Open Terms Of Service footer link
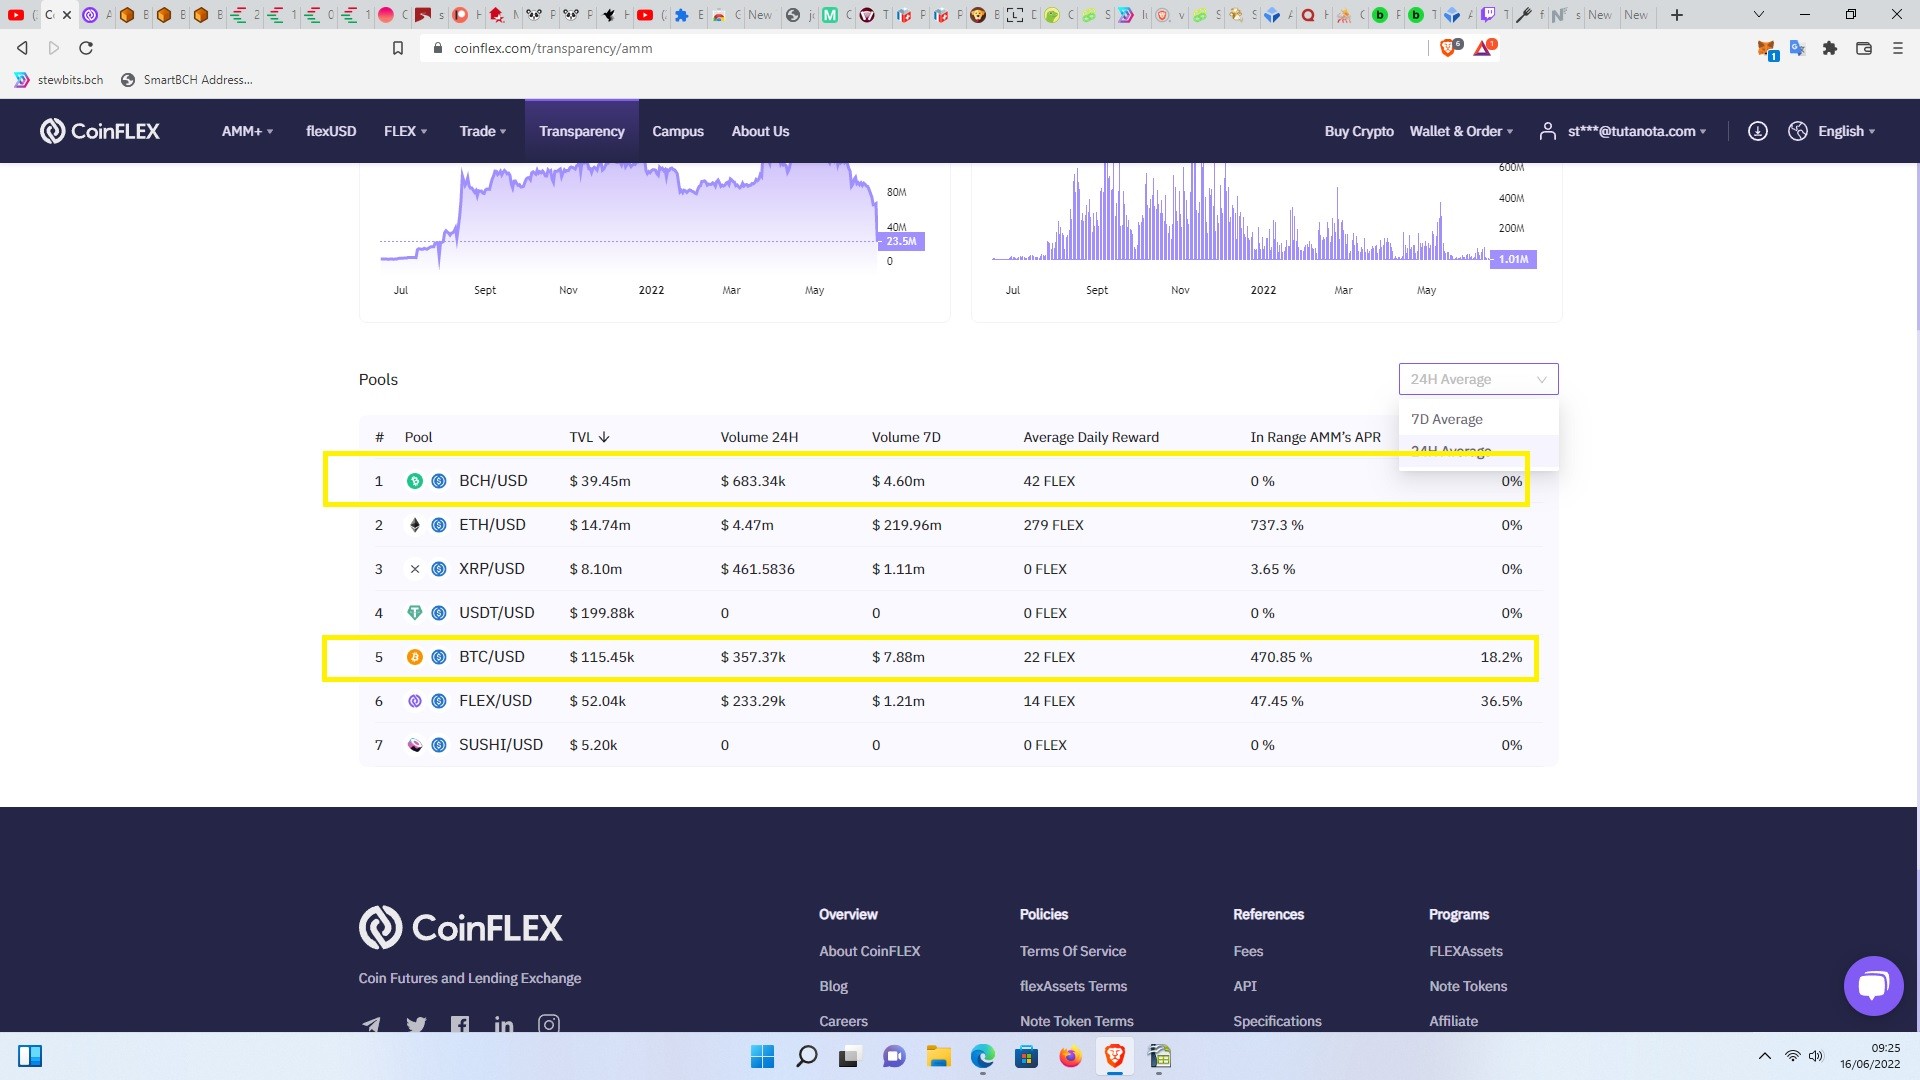The width and height of the screenshot is (1920, 1080). coord(1072,951)
